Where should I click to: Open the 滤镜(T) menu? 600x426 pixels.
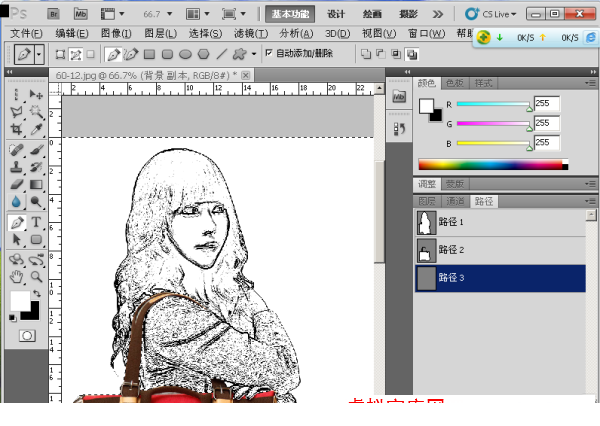pyautogui.click(x=251, y=34)
